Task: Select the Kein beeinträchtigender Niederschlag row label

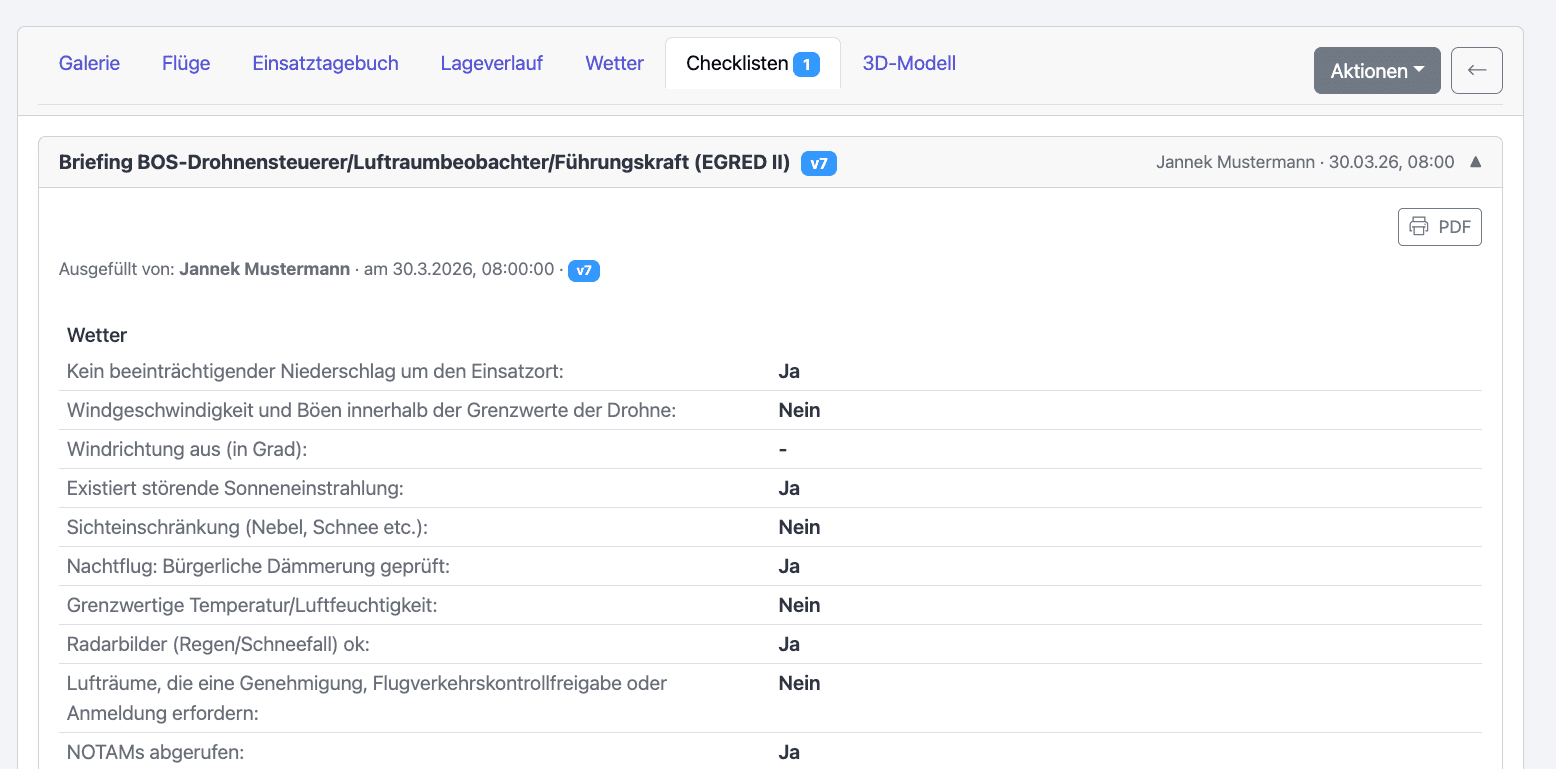Action: (x=315, y=371)
